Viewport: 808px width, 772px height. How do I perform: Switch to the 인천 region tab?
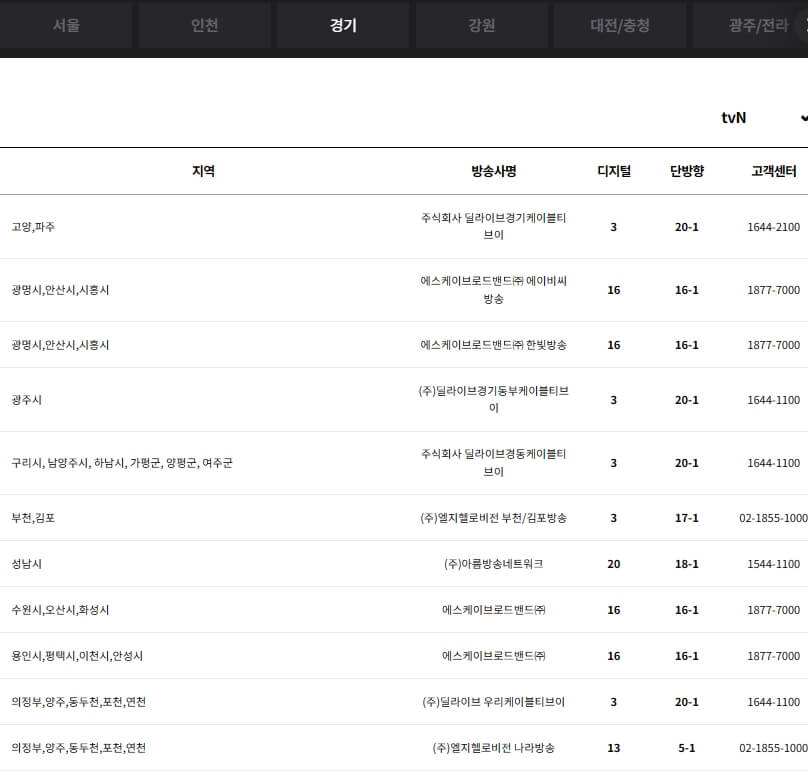(x=205, y=25)
